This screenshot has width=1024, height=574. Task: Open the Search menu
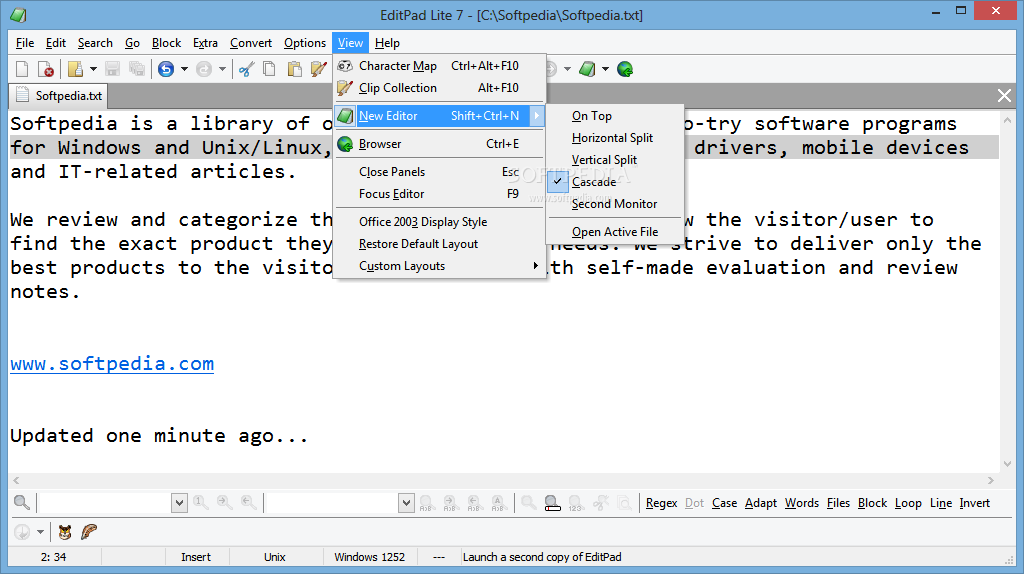(95, 43)
